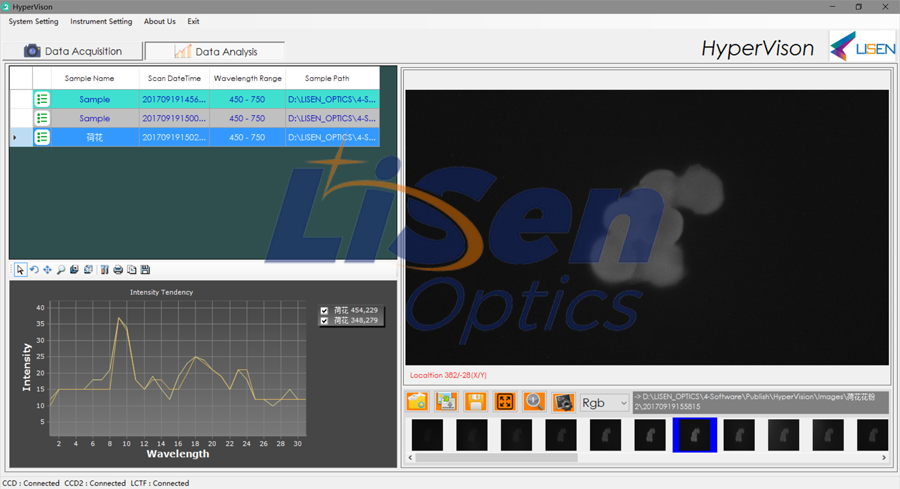Switch to the Data Acquisition tab

click(x=73, y=51)
